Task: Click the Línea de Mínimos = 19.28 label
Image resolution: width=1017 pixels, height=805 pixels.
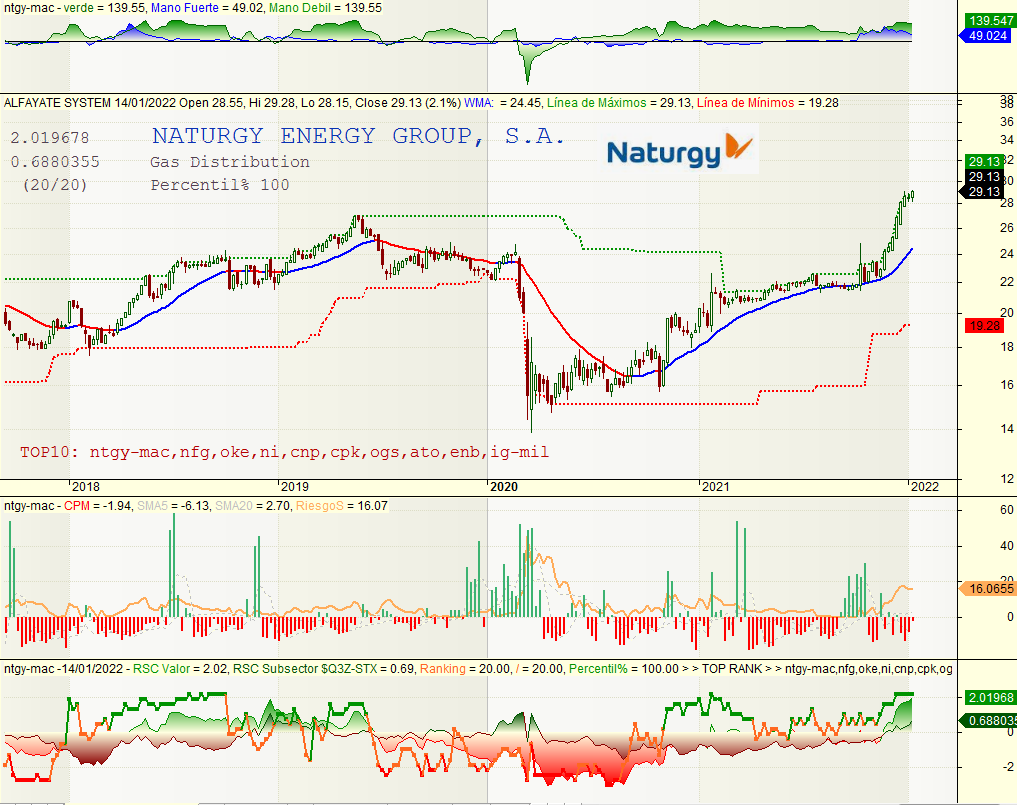Action: [768, 102]
